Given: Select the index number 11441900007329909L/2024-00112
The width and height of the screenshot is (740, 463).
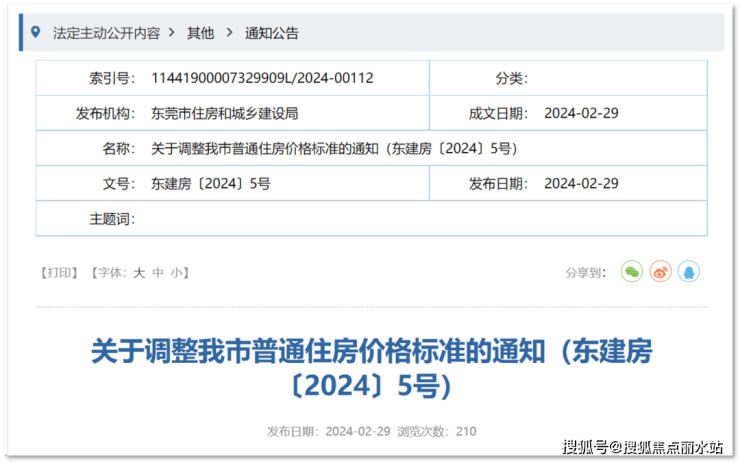Looking at the screenshot, I should tap(262, 78).
